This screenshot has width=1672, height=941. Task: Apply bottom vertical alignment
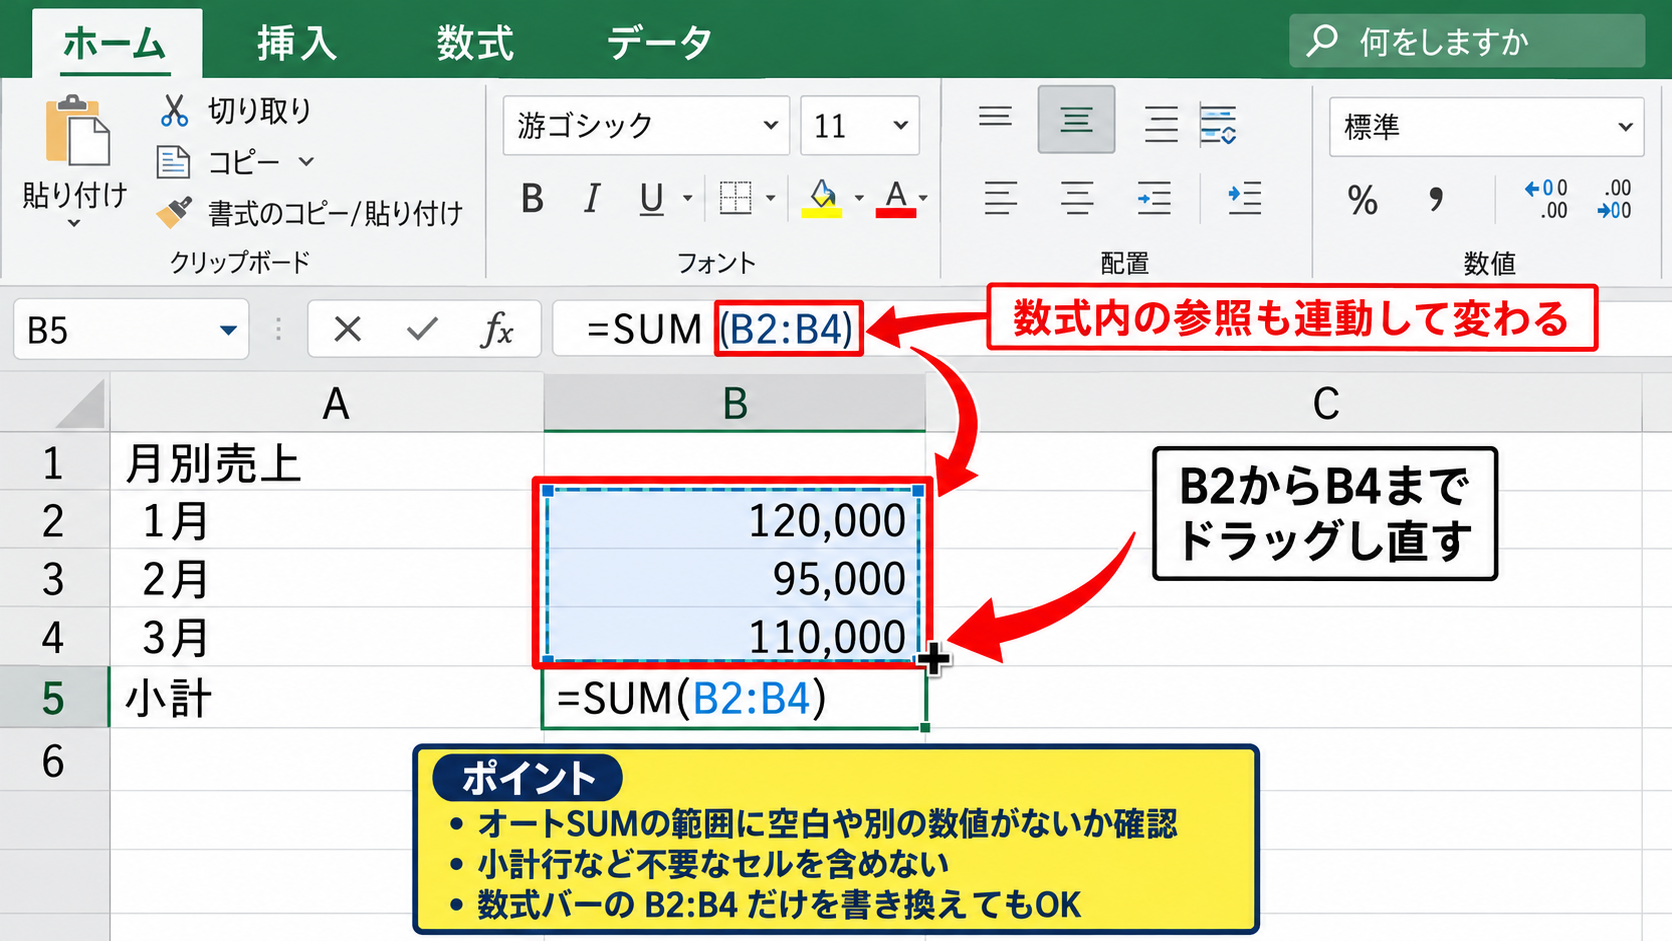point(1161,124)
